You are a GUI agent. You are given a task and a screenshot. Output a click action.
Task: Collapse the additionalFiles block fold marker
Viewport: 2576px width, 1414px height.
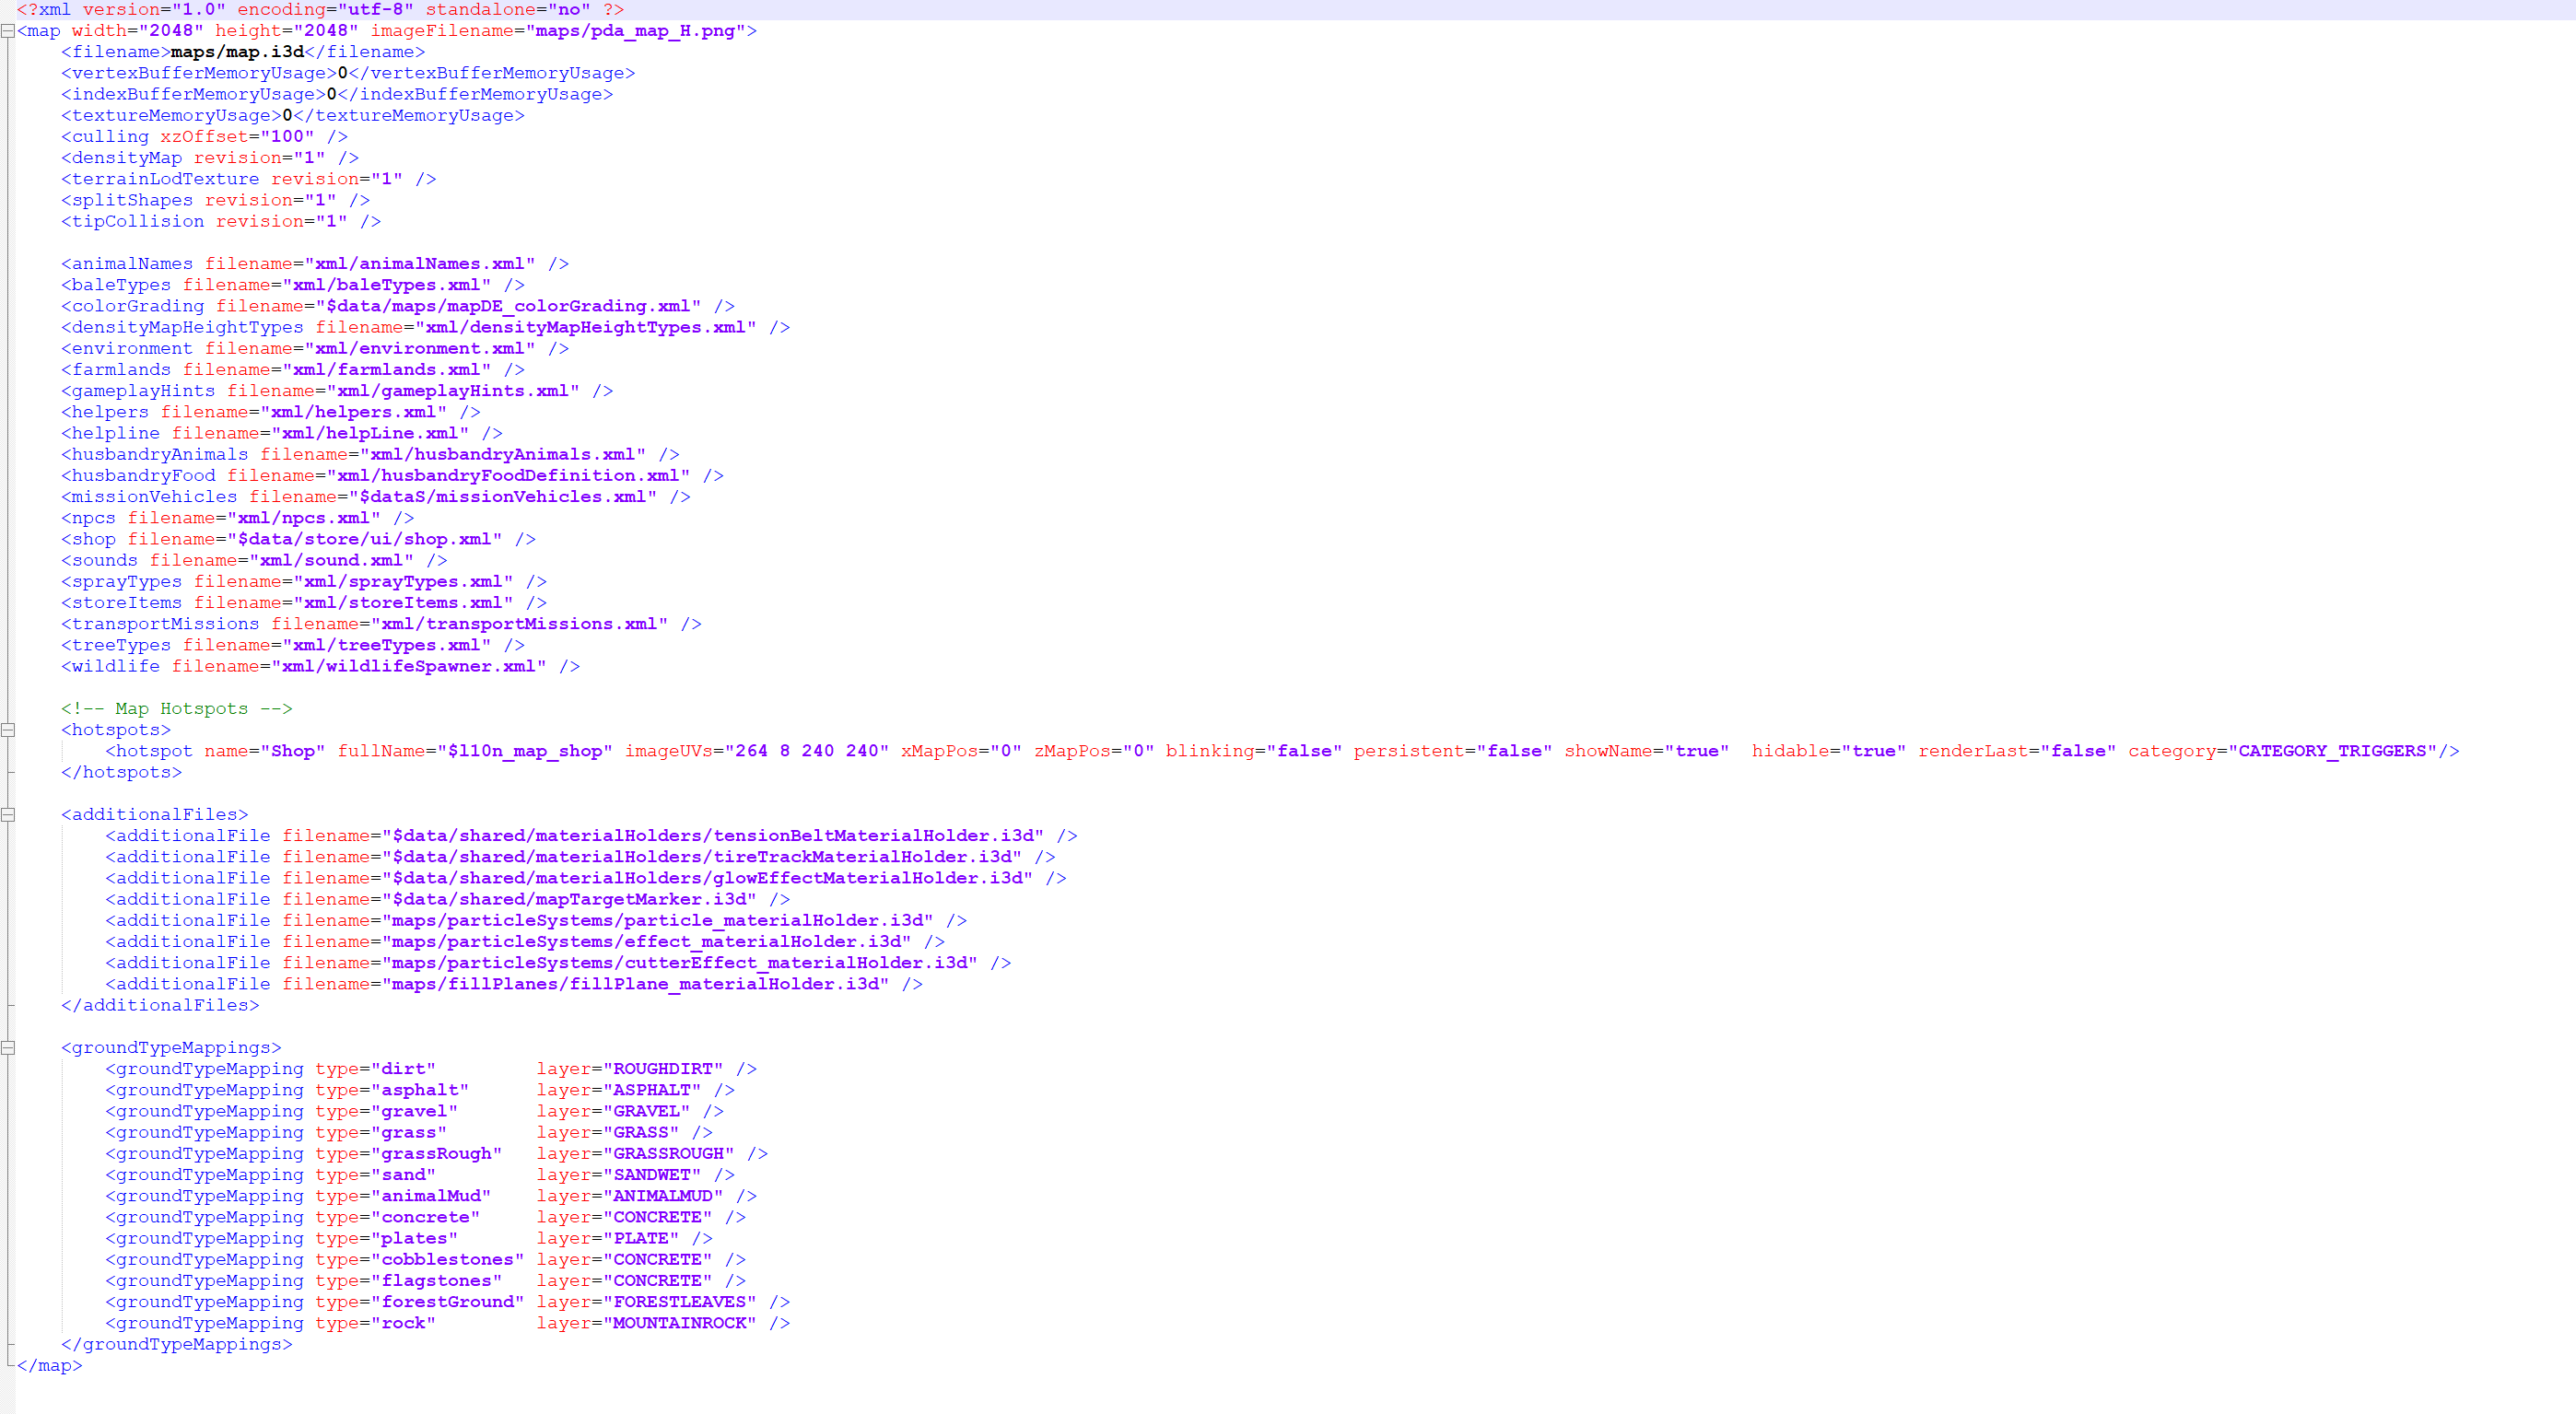tap(8, 815)
